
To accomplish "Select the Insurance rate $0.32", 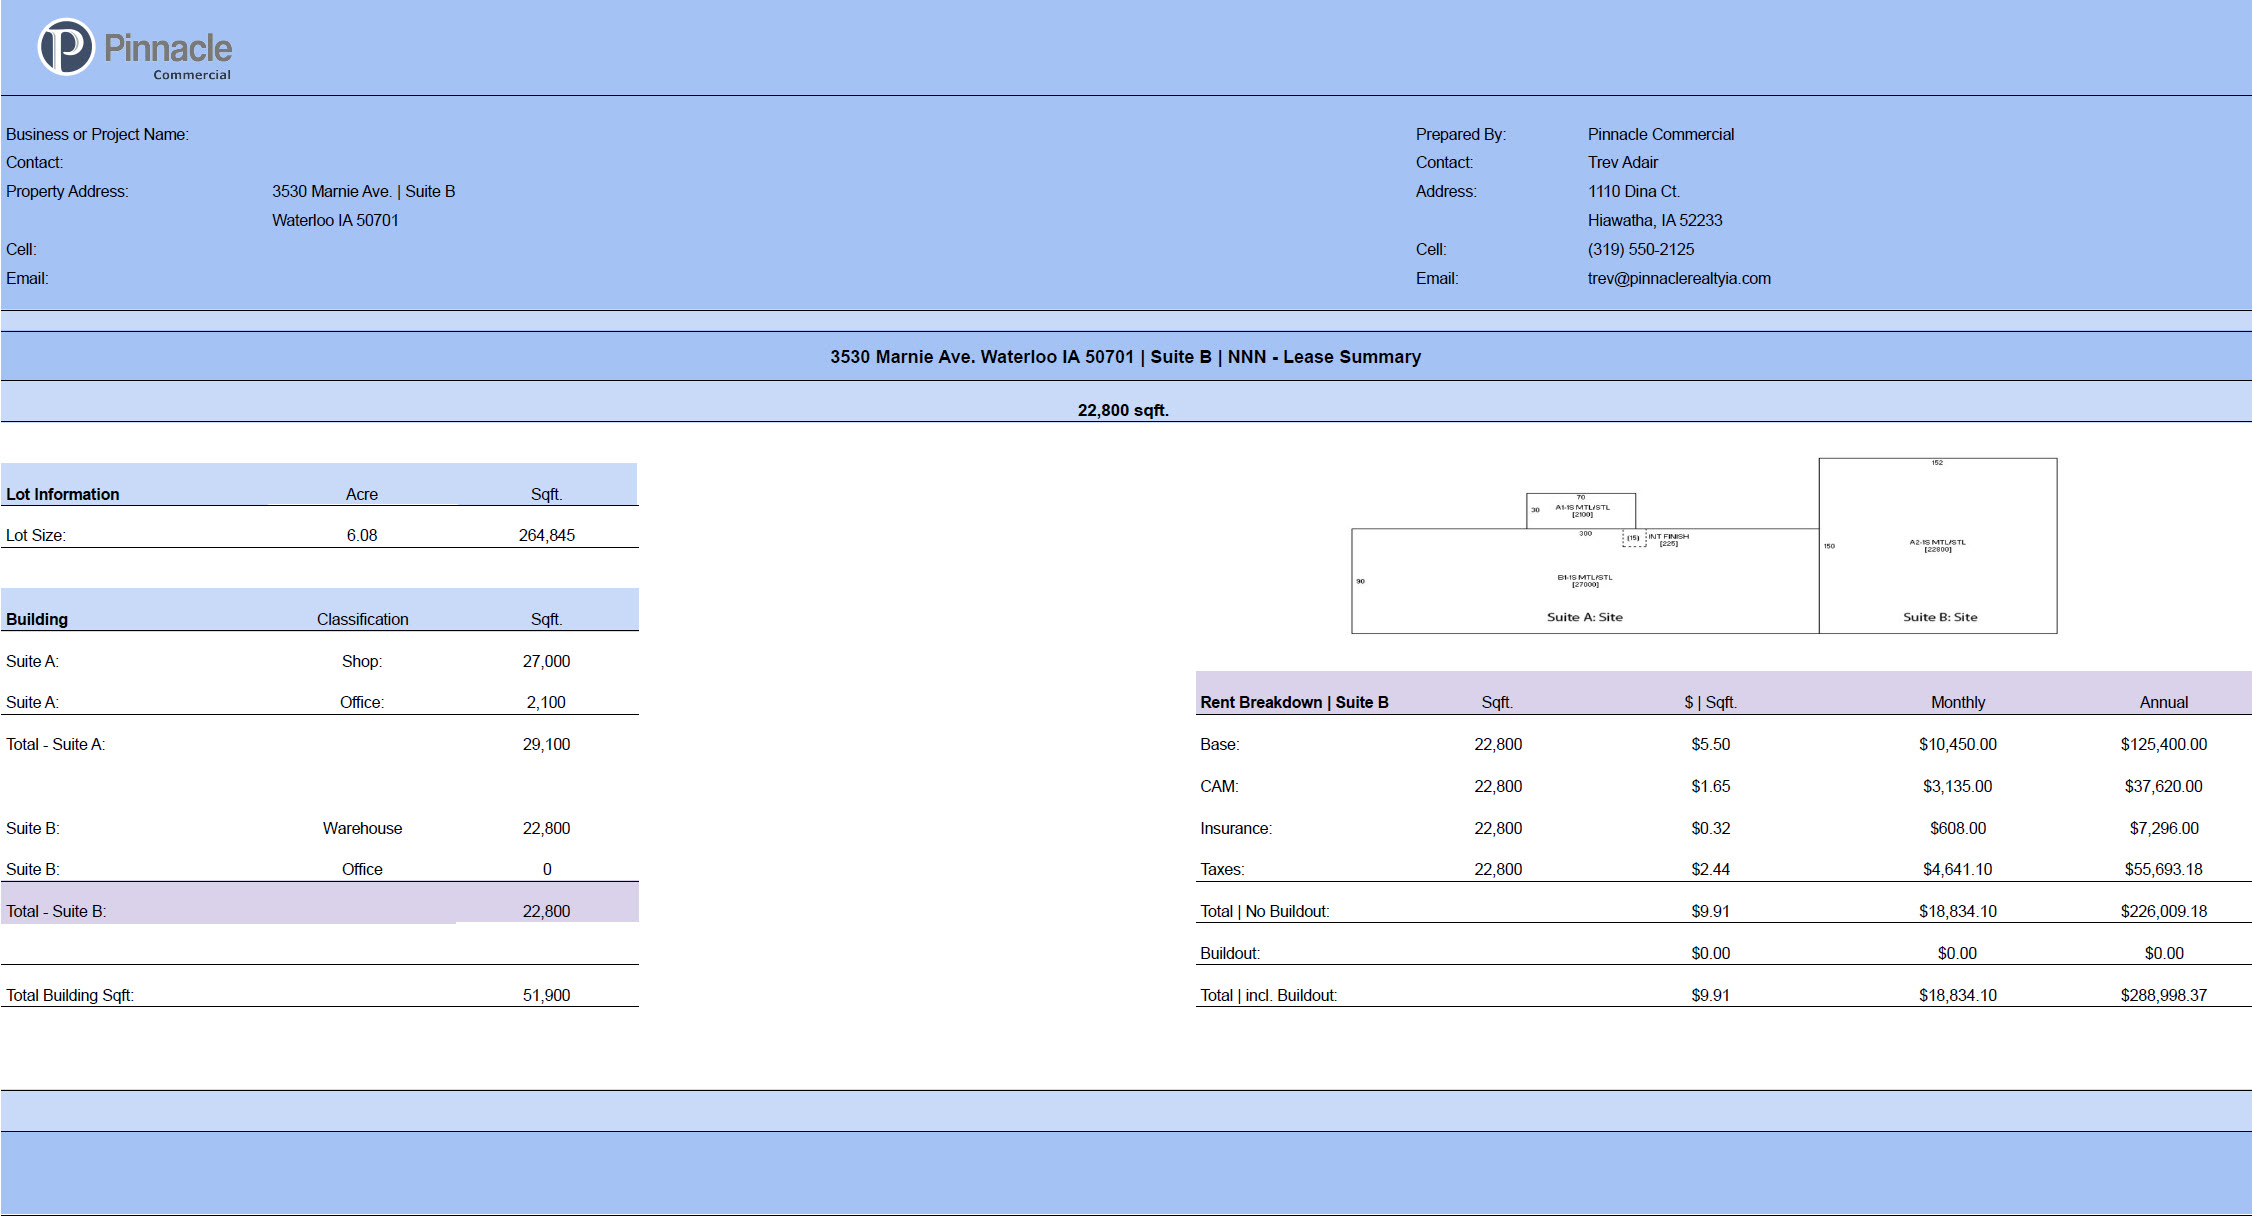I will (x=1711, y=828).
